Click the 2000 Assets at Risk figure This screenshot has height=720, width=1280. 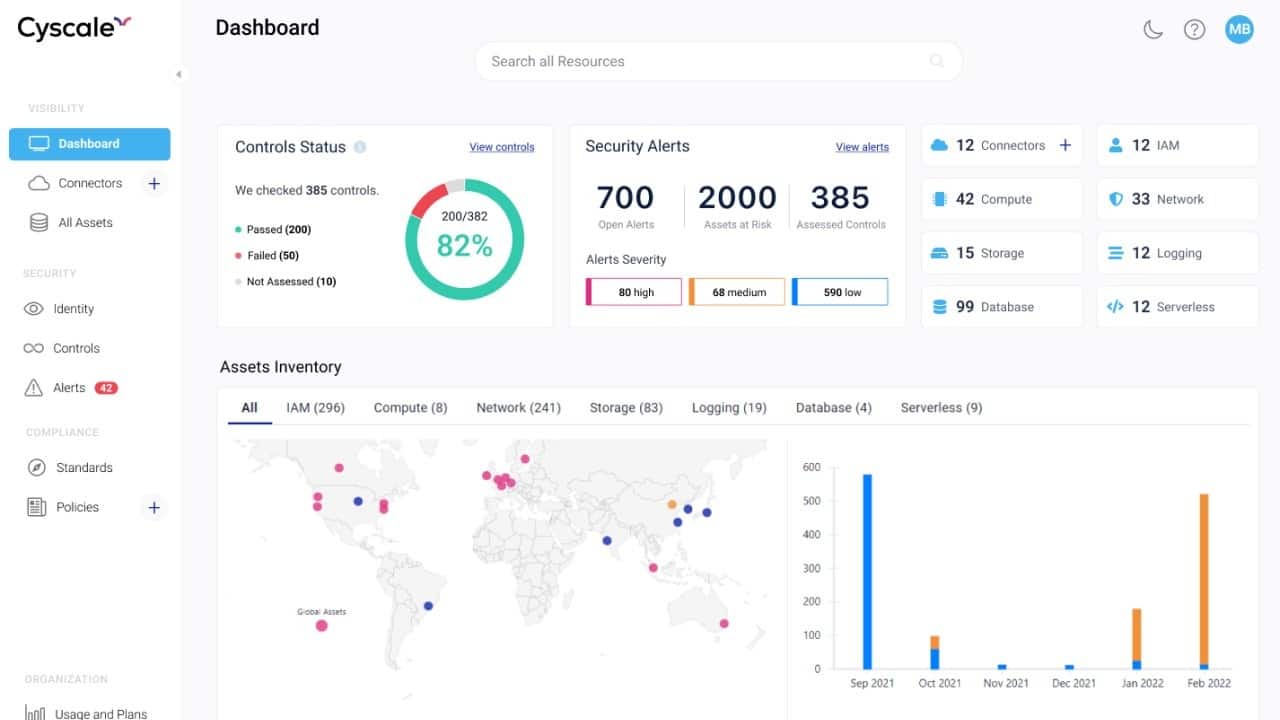tap(738, 205)
